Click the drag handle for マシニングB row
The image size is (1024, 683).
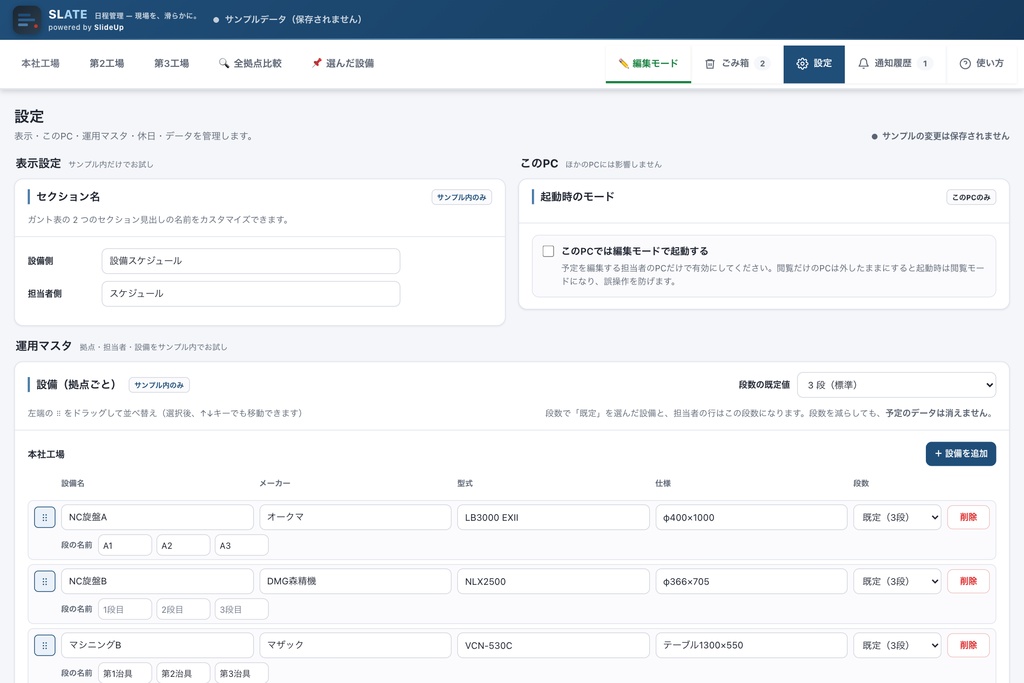tap(44, 645)
